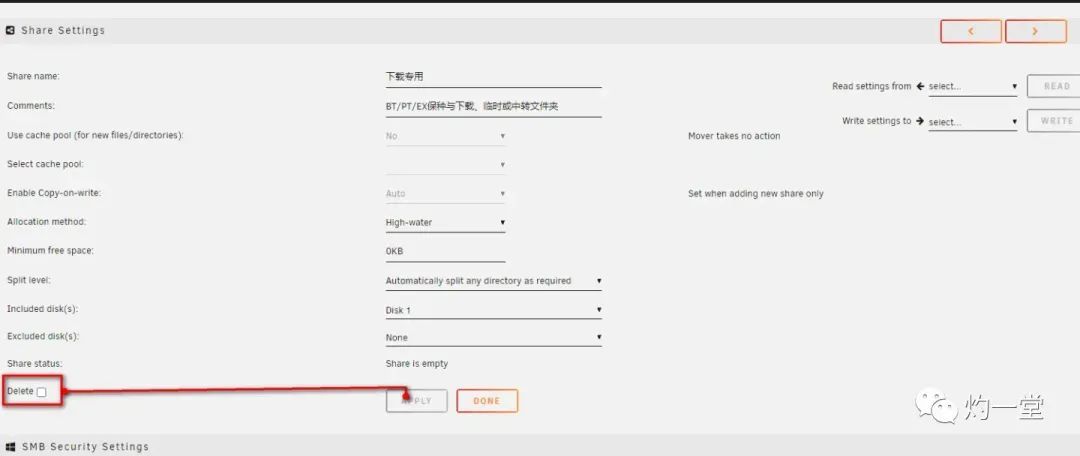Image resolution: width=1080 pixels, height=456 pixels.
Task: Click the 'Split level:' label
Action: 29,280
